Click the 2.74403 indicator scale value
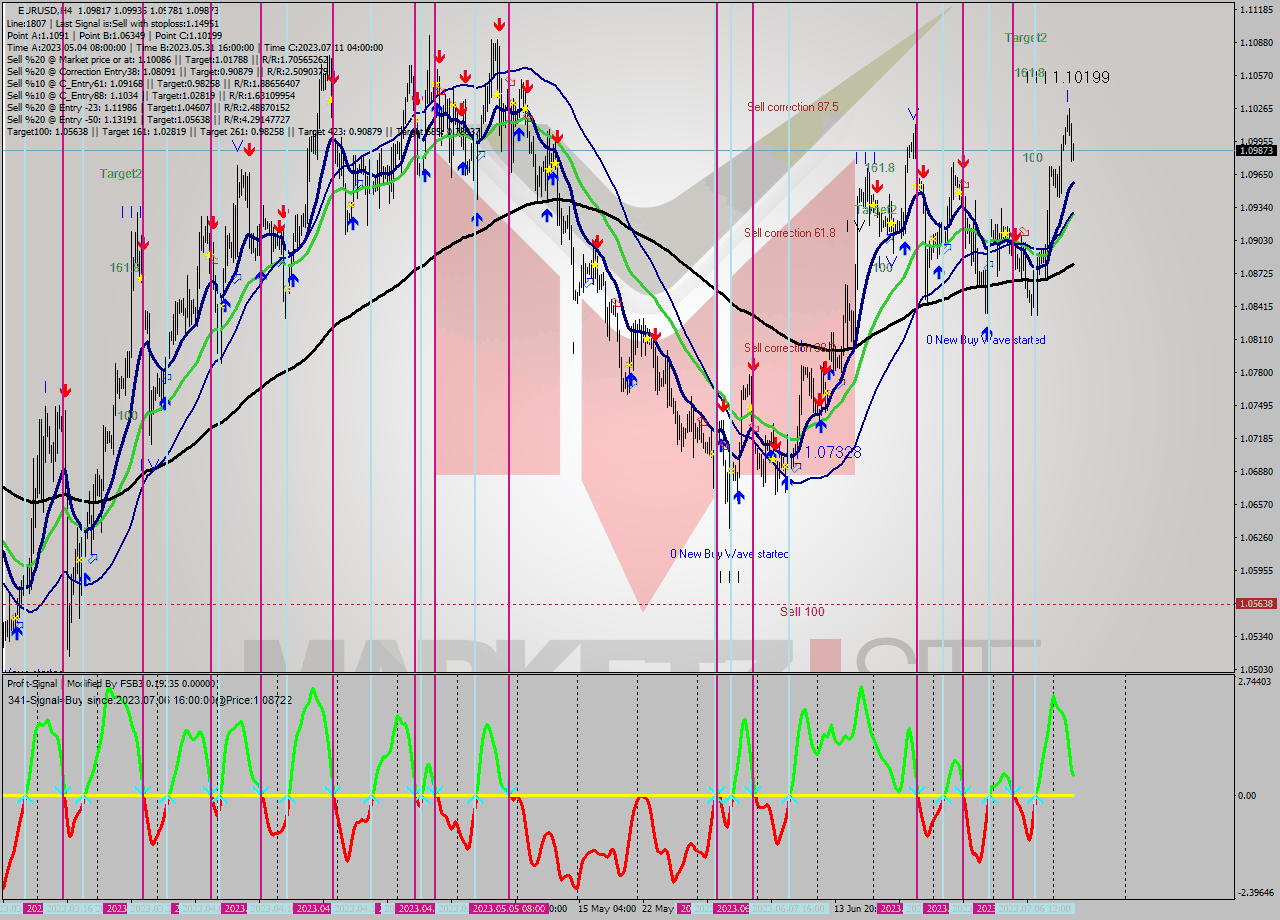The image size is (1280, 920). click(1256, 681)
